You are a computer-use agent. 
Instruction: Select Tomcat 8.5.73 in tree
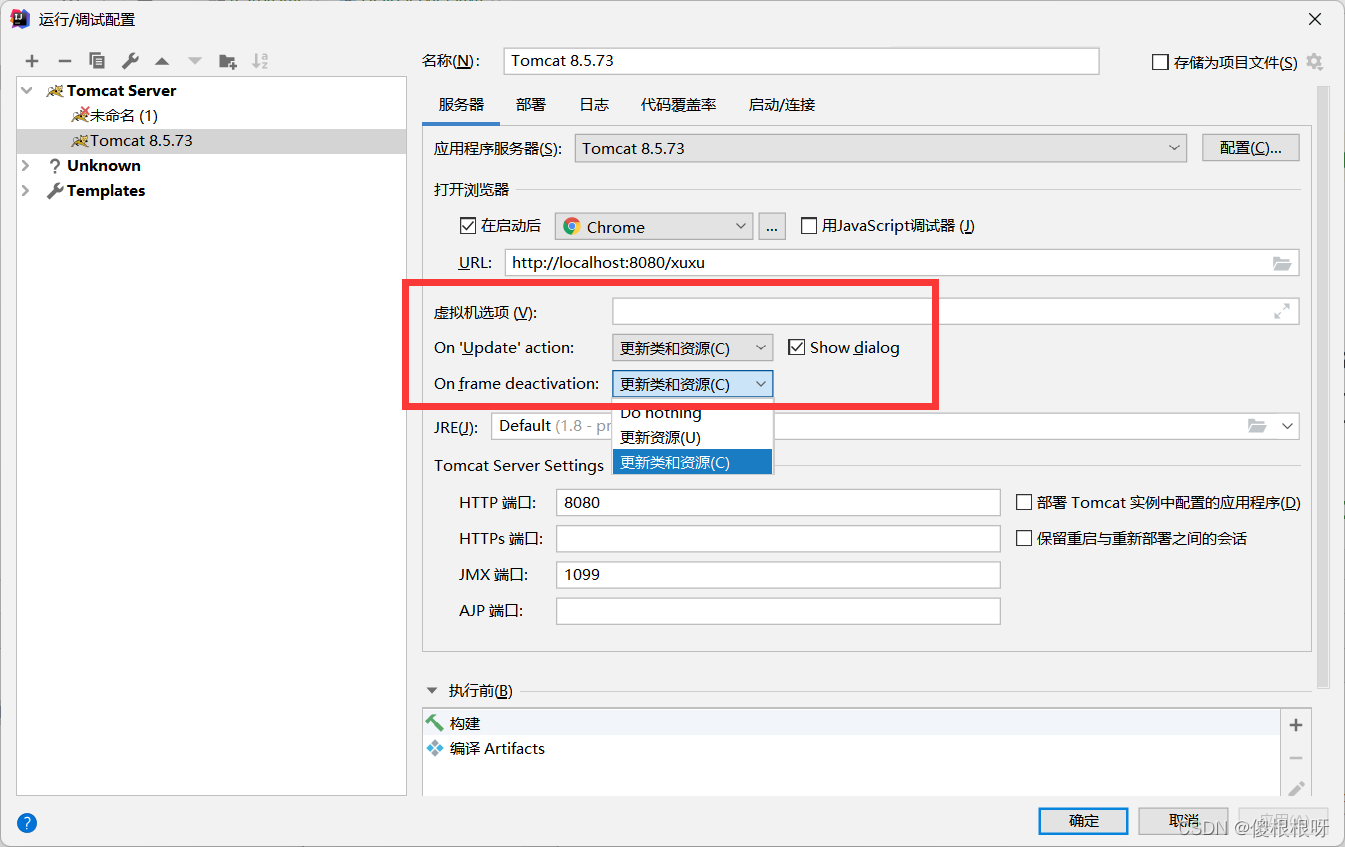point(212,140)
